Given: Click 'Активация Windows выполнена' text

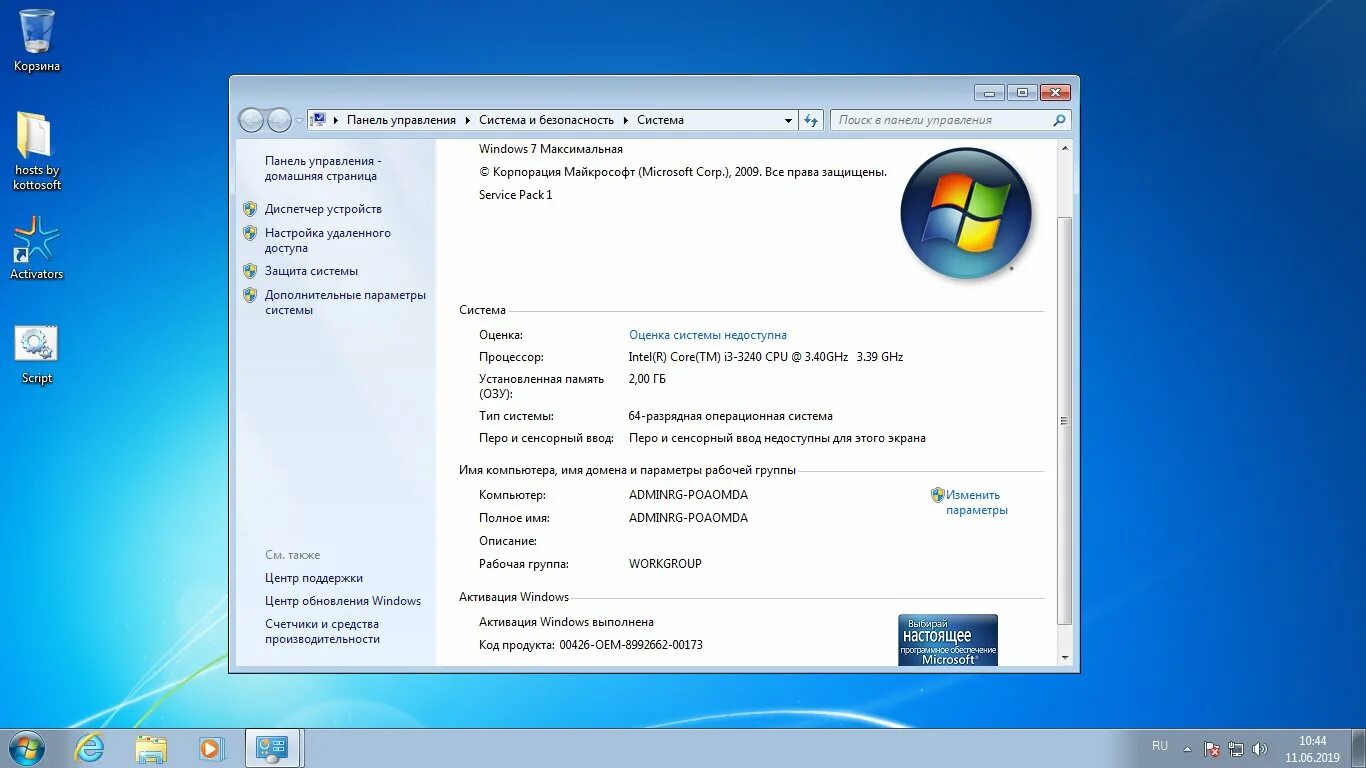Looking at the screenshot, I should [x=566, y=622].
